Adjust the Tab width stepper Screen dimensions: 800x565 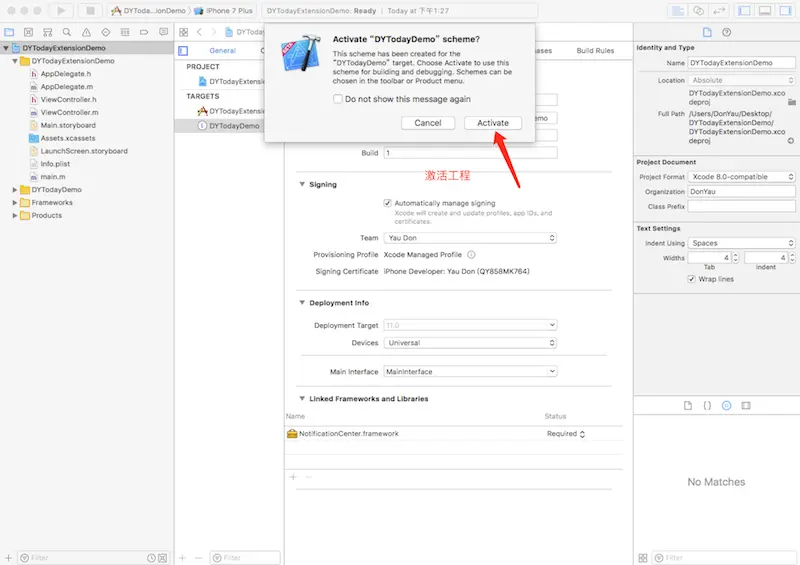tap(735, 258)
